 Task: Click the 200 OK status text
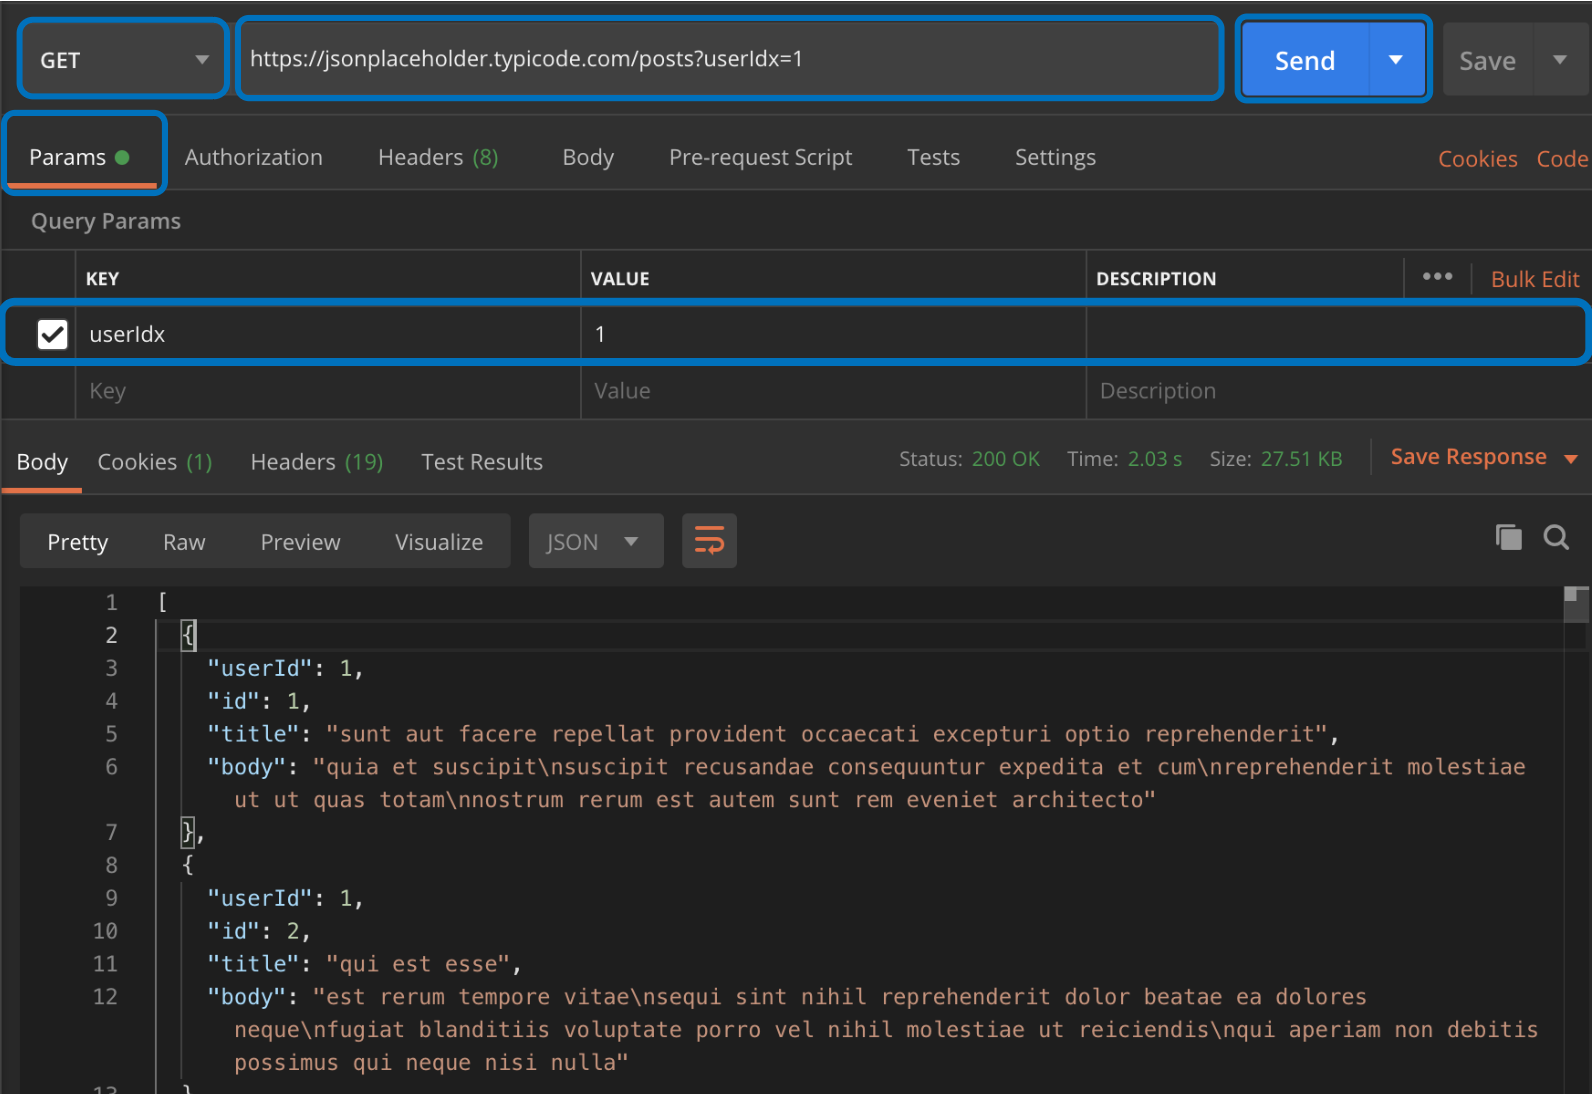1005,459
